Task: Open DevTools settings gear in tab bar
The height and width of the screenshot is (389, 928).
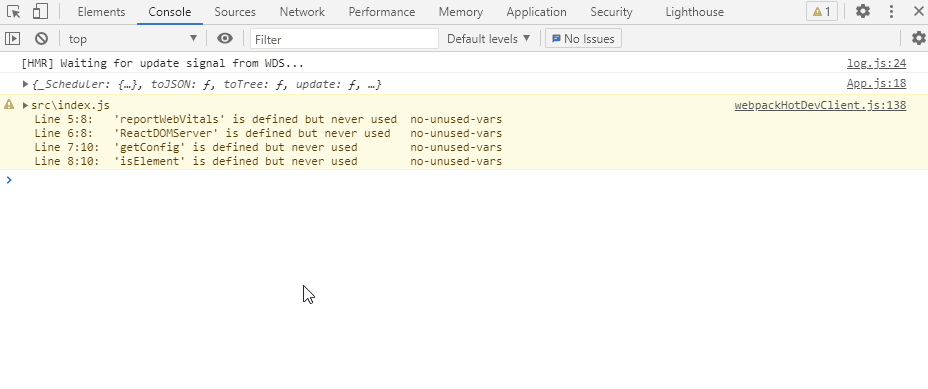Action: coord(863,11)
